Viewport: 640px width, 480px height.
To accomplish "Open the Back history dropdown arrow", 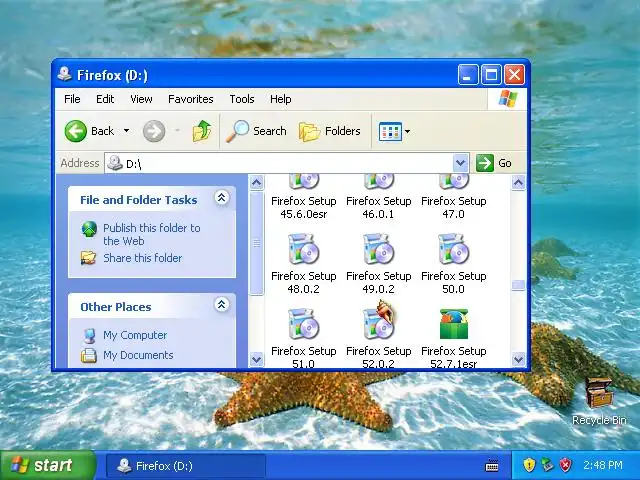I will pyautogui.click(x=127, y=131).
